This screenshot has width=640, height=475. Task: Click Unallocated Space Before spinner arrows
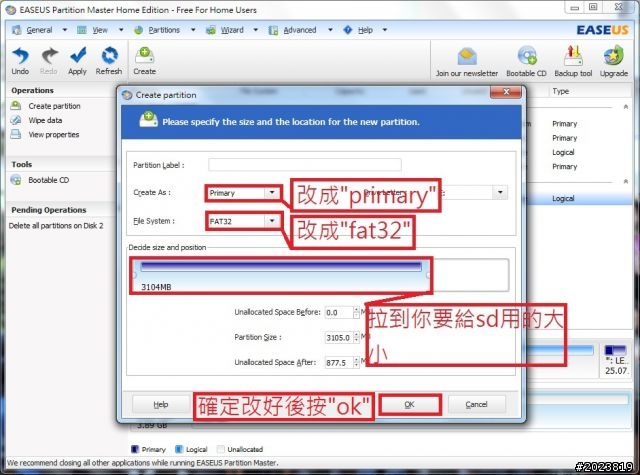[x=356, y=313]
